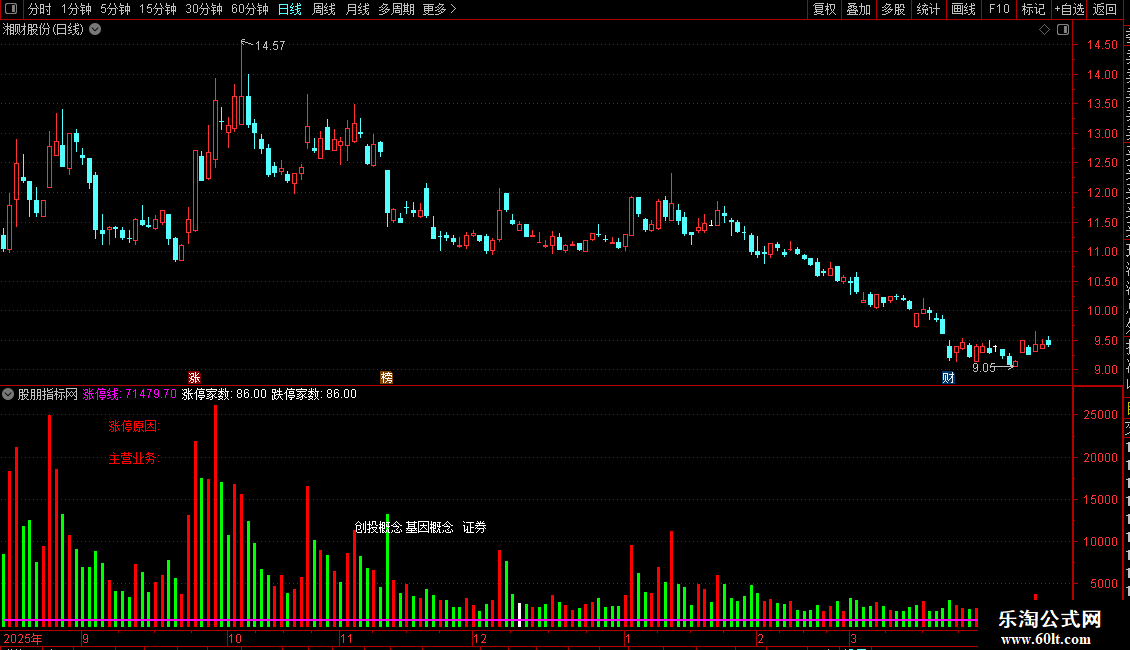
Task: Select the 60分钟 period tab
Action: pos(250,9)
